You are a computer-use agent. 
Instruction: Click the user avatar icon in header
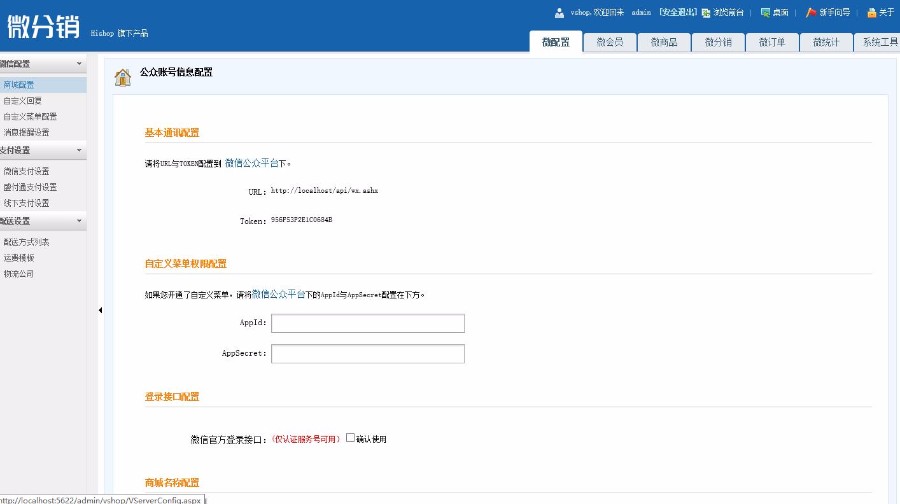[x=559, y=13]
